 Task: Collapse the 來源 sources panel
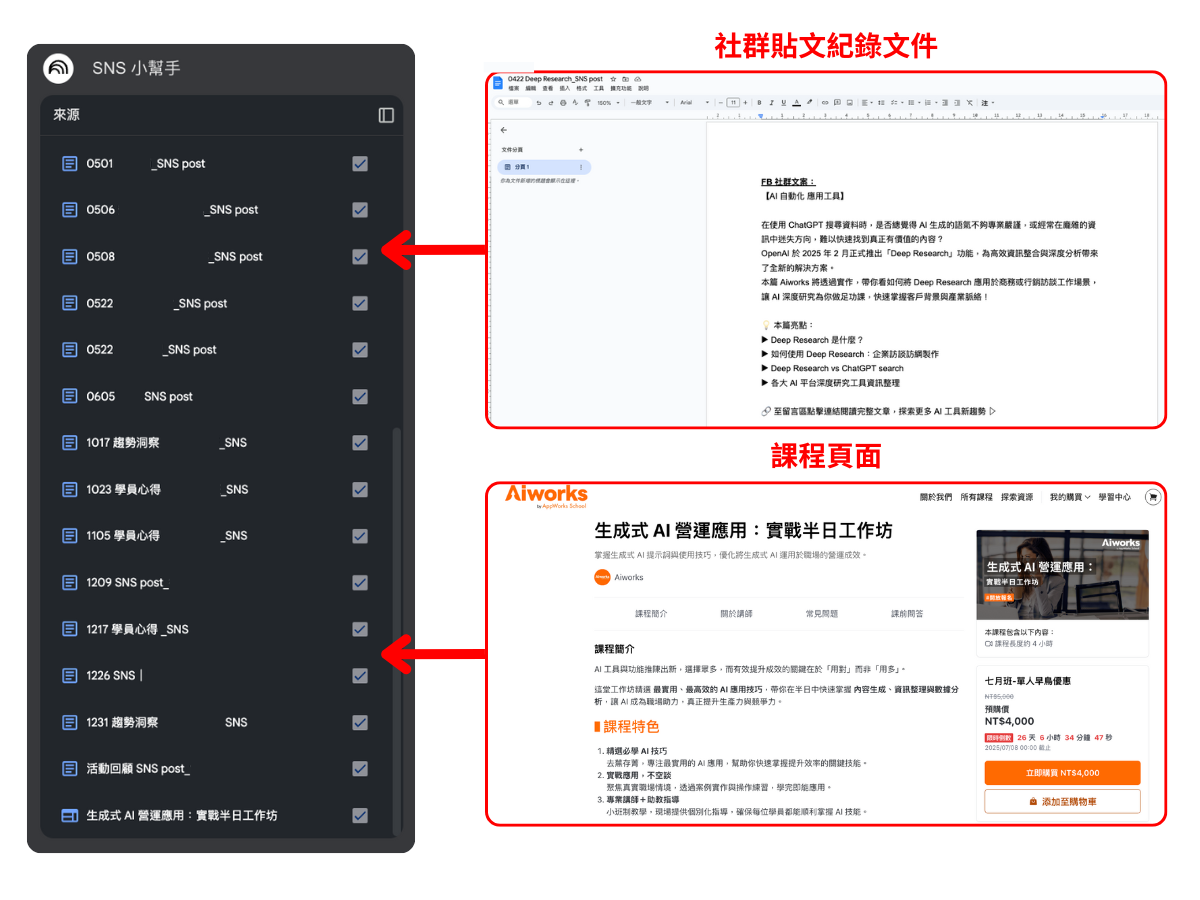click(386, 115)
